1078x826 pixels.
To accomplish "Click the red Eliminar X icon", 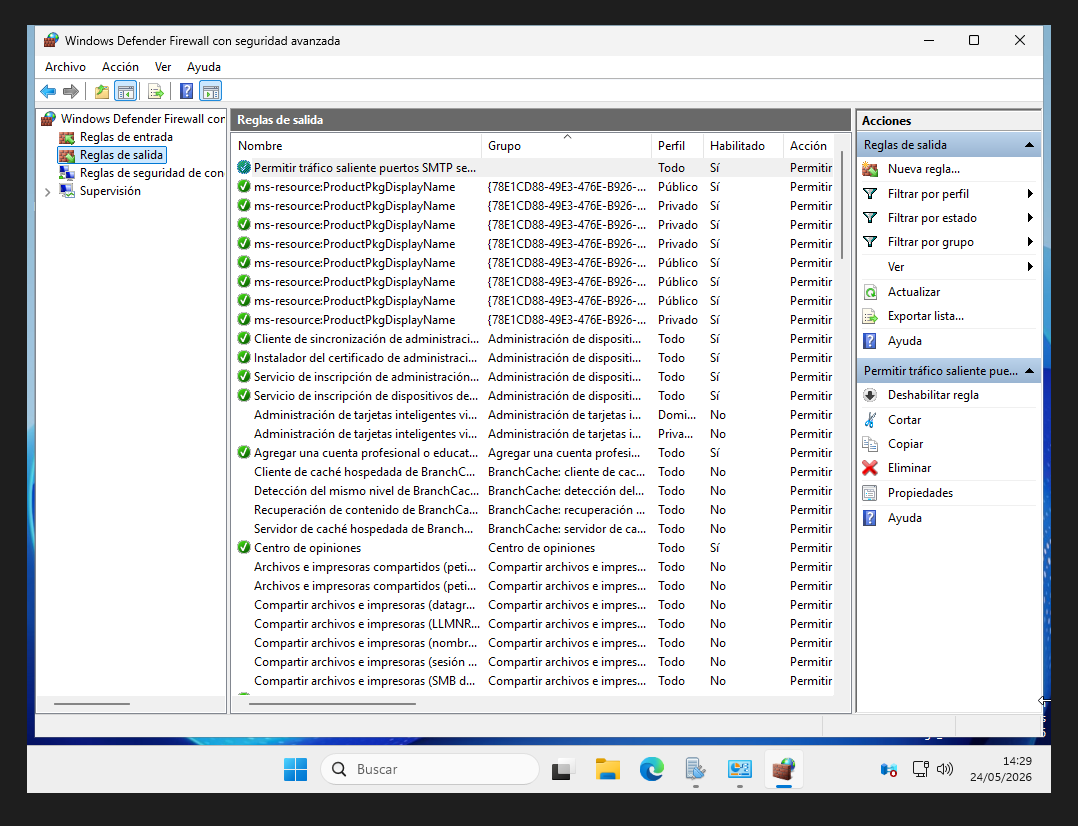I will [x=870, y=468].
